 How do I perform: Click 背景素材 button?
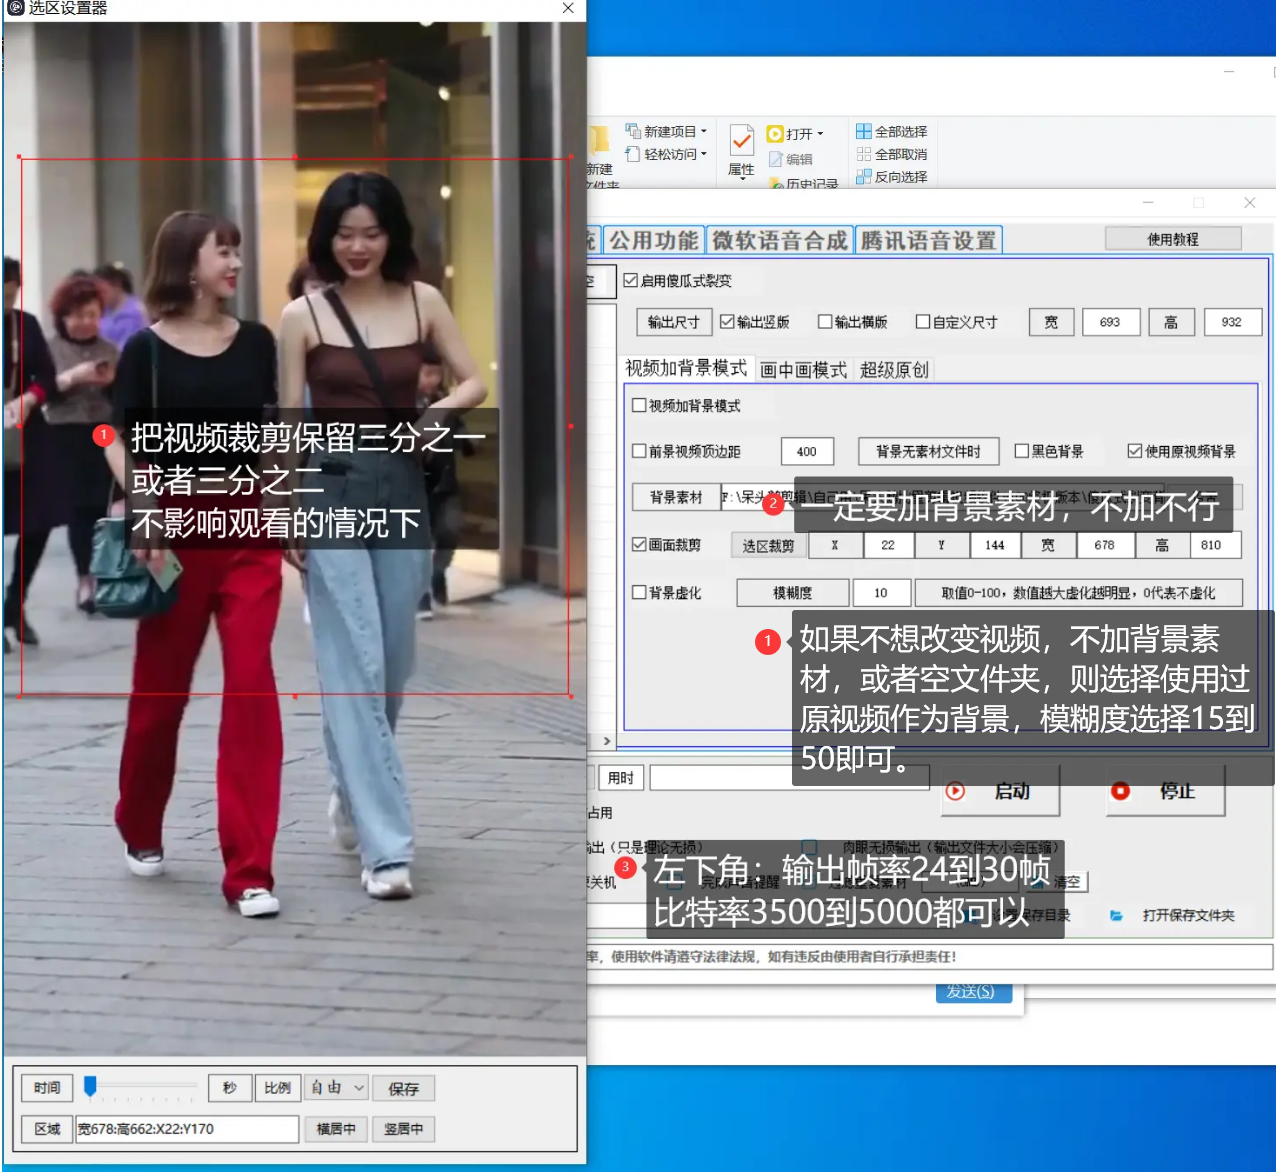676,497
